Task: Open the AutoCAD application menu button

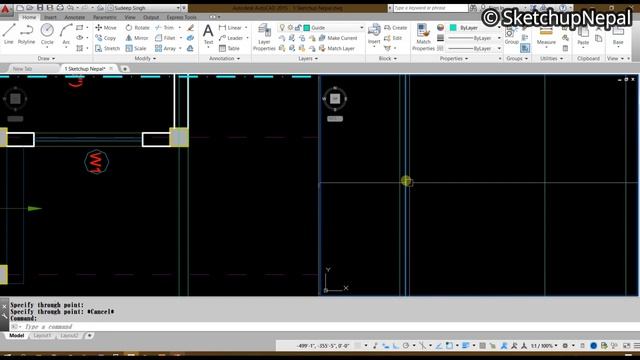Action: pos(5,9)
